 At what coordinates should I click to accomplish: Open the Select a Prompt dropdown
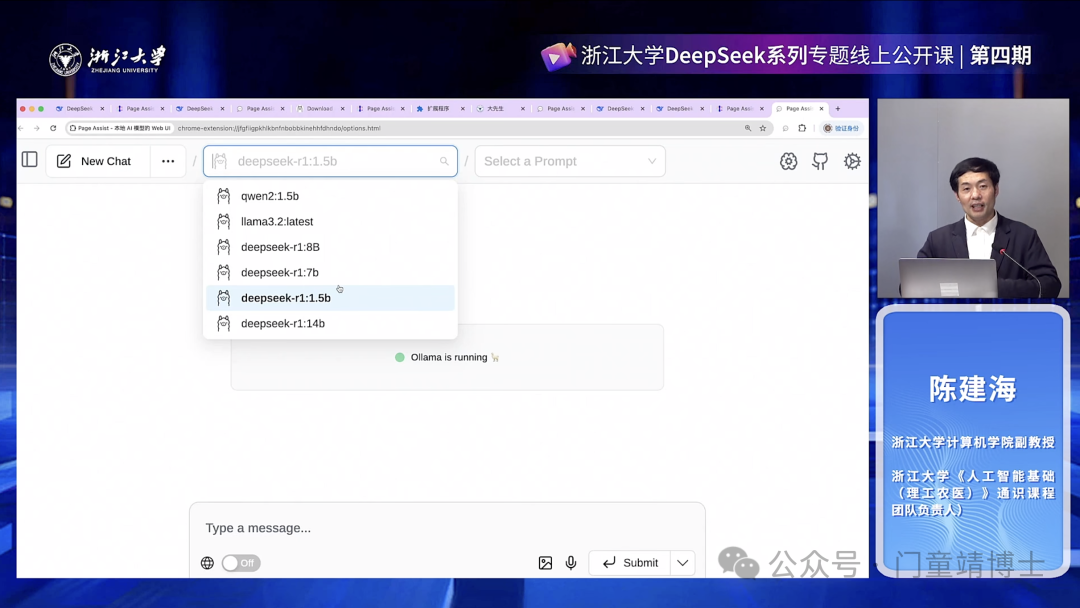click(570, 161)
